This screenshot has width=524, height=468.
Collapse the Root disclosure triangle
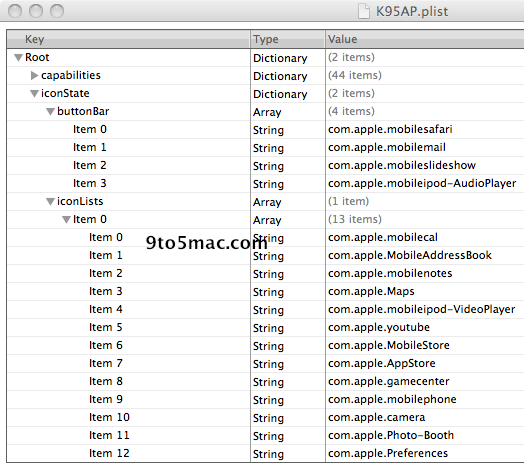(18, 57)
